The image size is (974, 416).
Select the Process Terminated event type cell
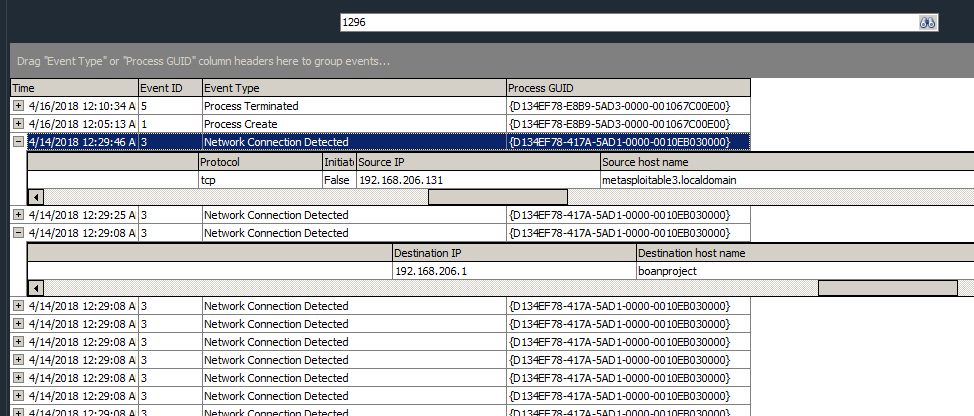coord(355,106)
